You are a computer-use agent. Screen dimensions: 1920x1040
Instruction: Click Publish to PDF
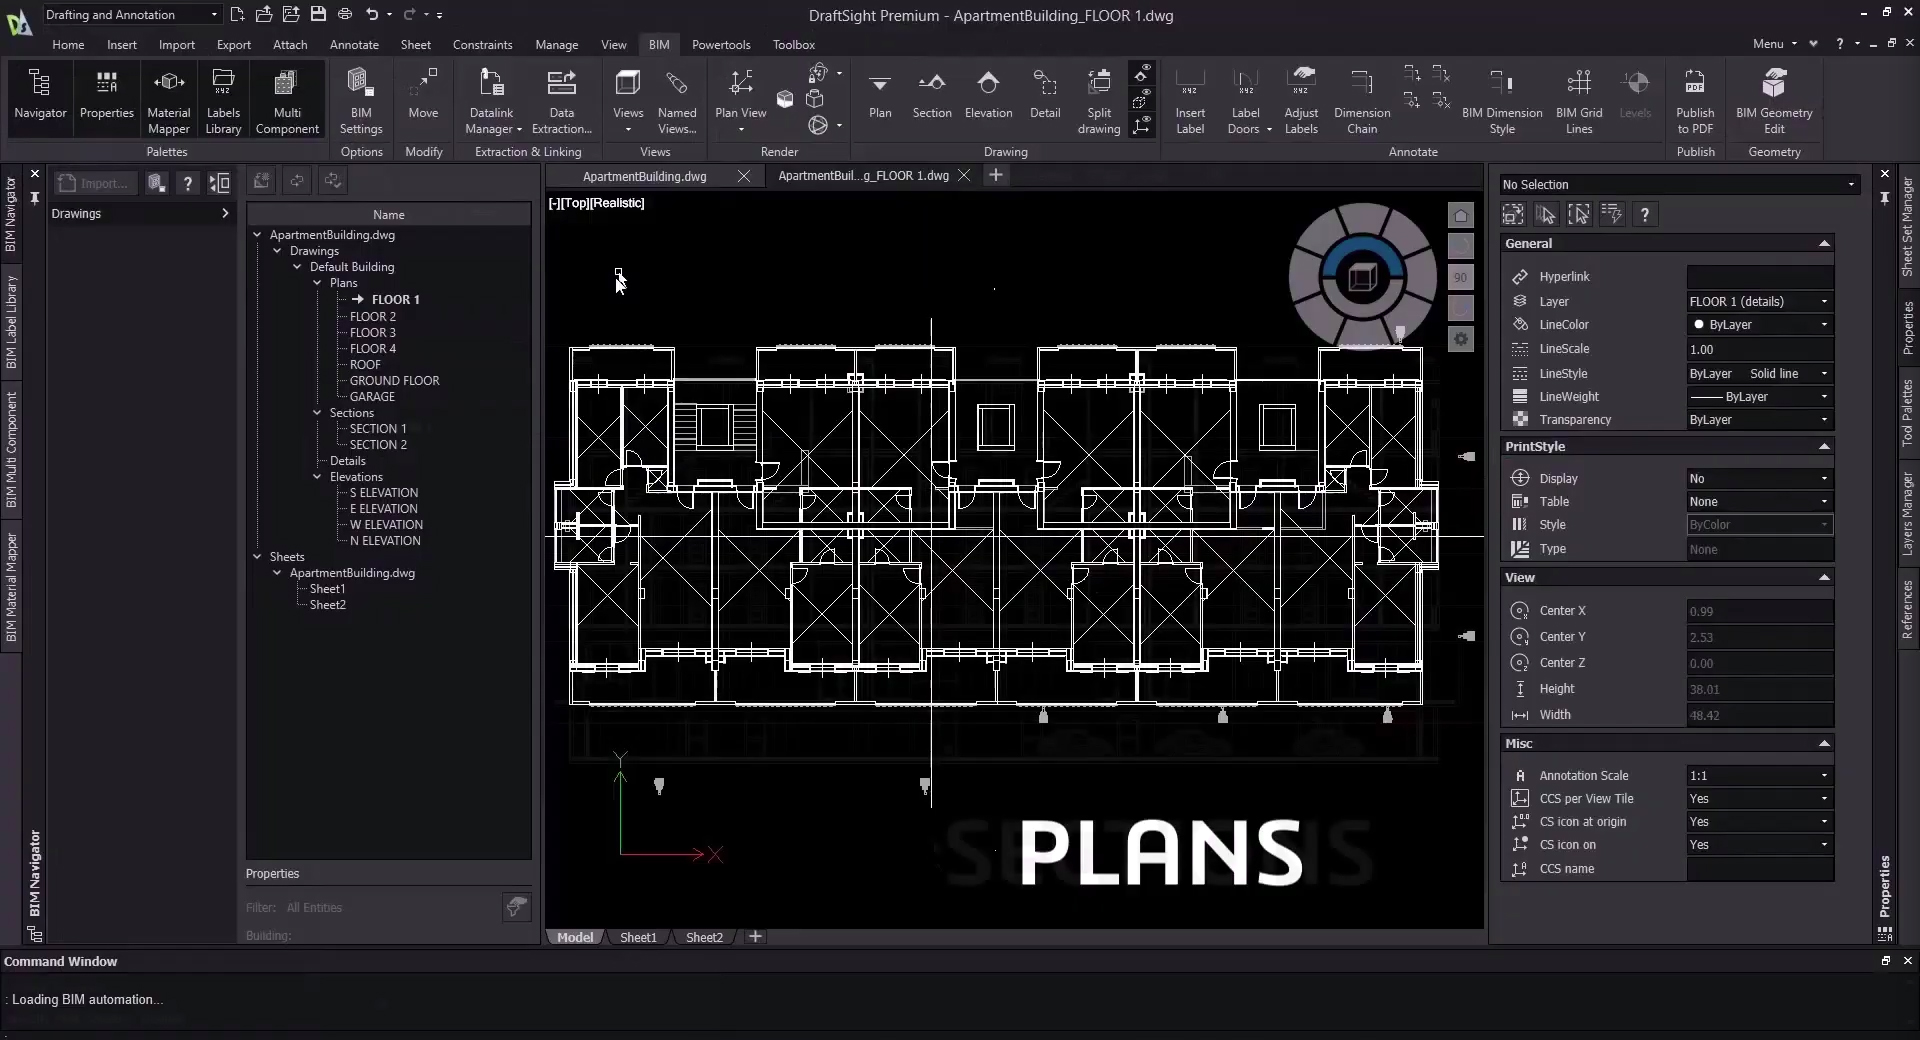tap(1695, 95)
